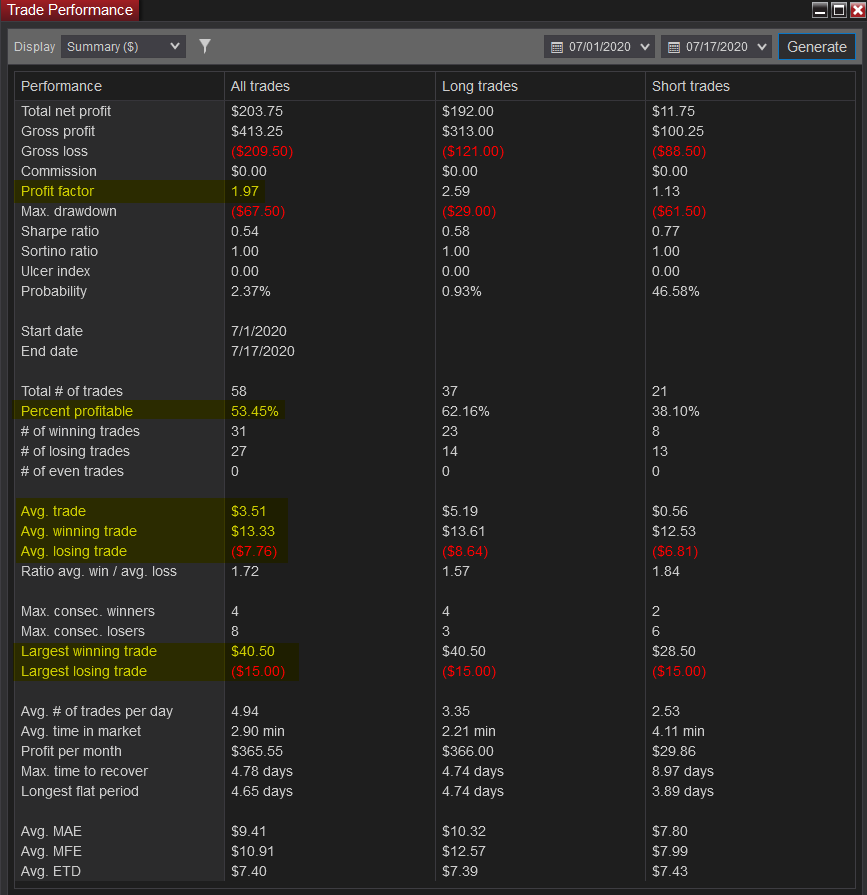Select the highlighted Avg. trade label
This screenshot has height=895, width=867.
tap(53, 511)
